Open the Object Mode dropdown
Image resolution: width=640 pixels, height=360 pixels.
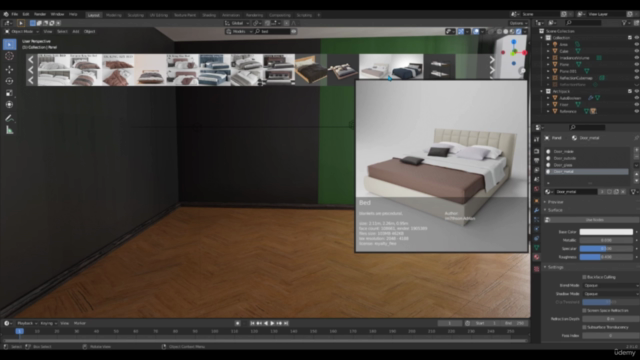[x=22, y=31]
